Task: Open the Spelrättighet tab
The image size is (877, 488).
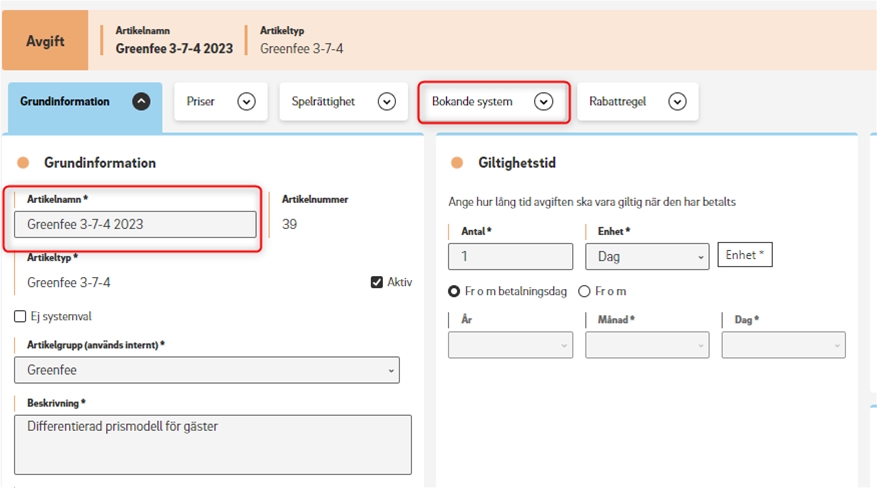Action: coord(343,101)
